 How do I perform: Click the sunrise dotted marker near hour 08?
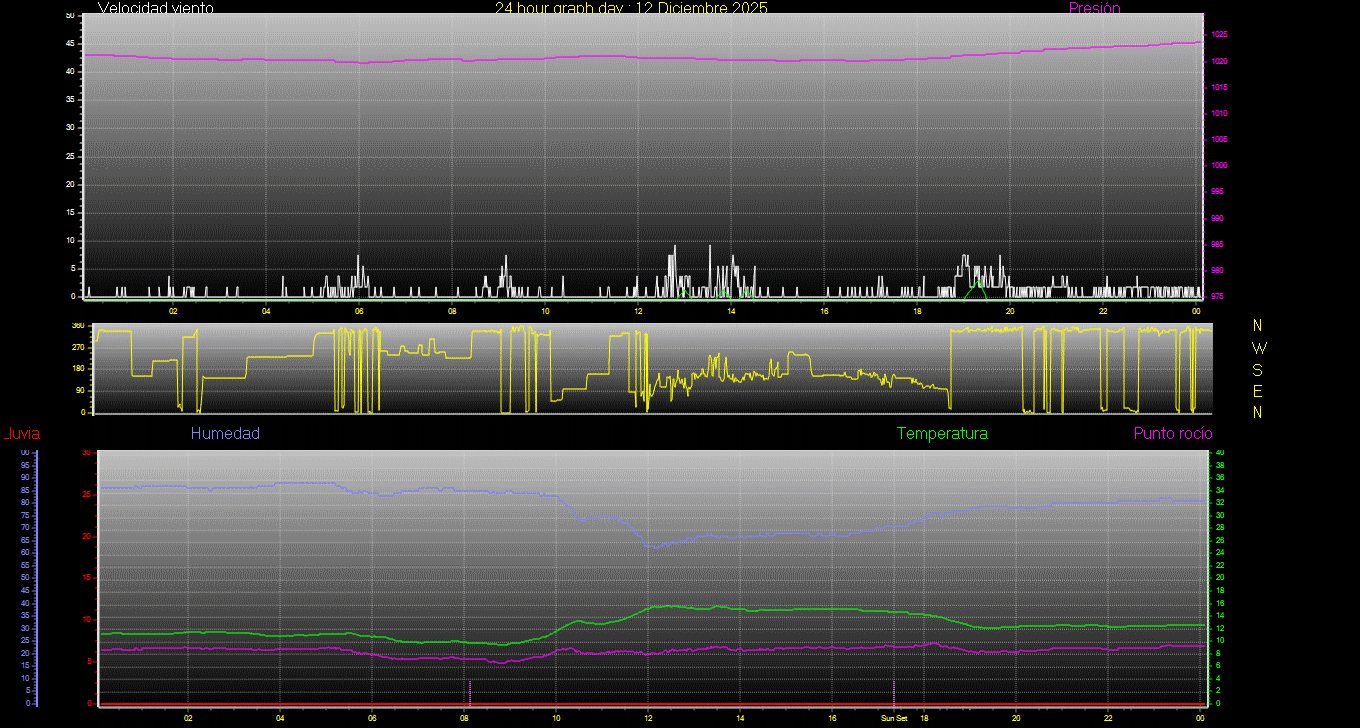tap(469, 691)
